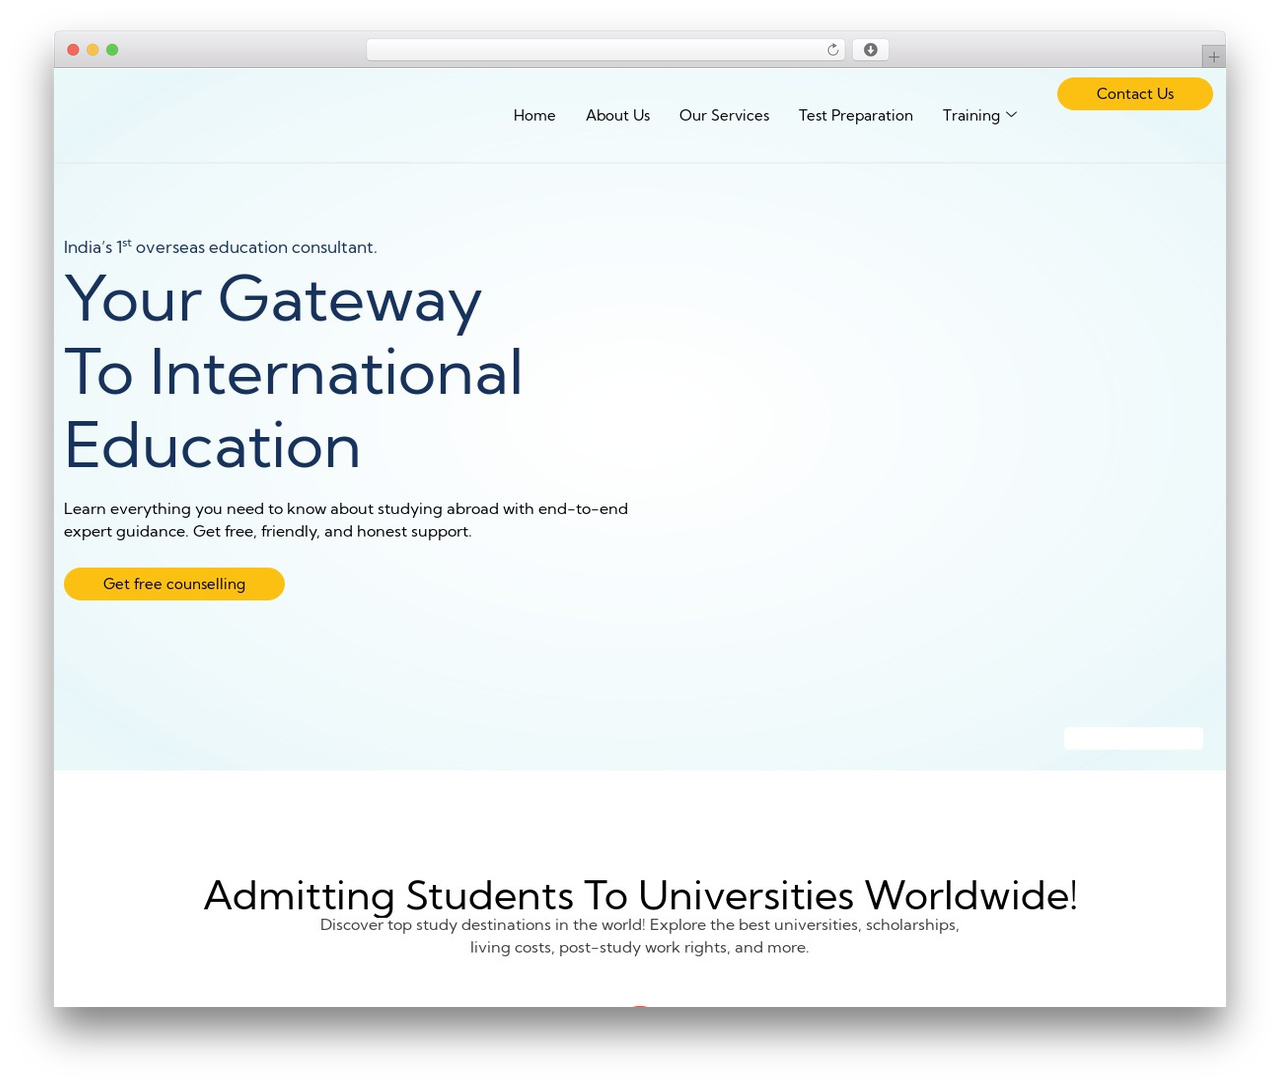Image resolution: width=1280 pixels, height=1084 pixels.
Task: Open the browser downloads icon
Action: (870, 50)
